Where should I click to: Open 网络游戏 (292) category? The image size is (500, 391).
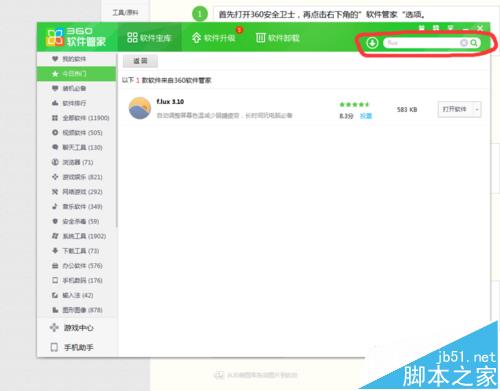[77, 192]
